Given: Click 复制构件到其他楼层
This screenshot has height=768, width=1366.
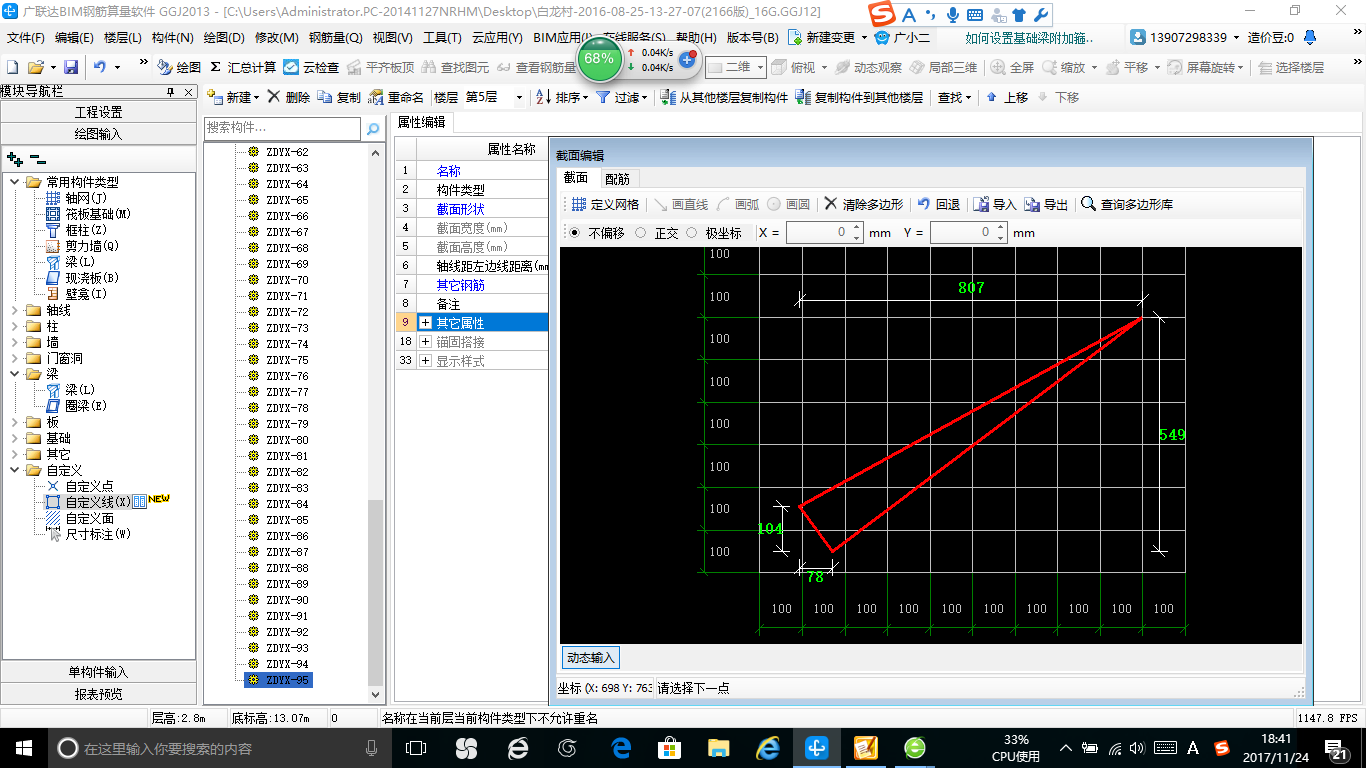Looking at the screenshot, I should (859, 97).
